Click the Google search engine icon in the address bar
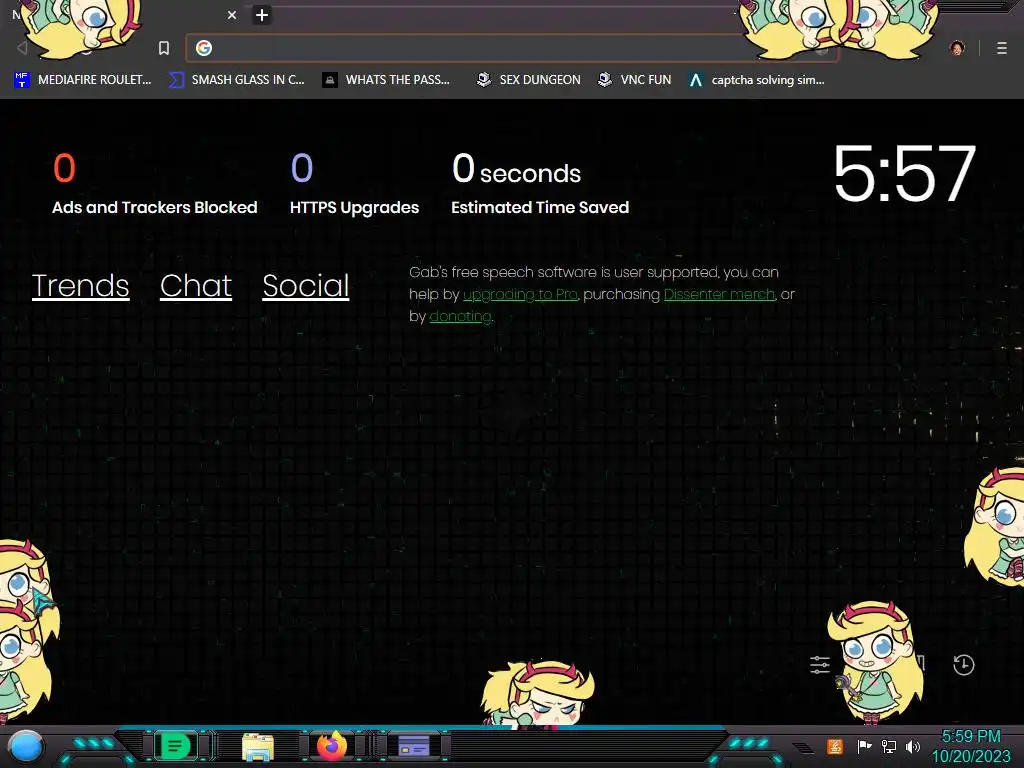1024x768 pixels. [204, 48]
